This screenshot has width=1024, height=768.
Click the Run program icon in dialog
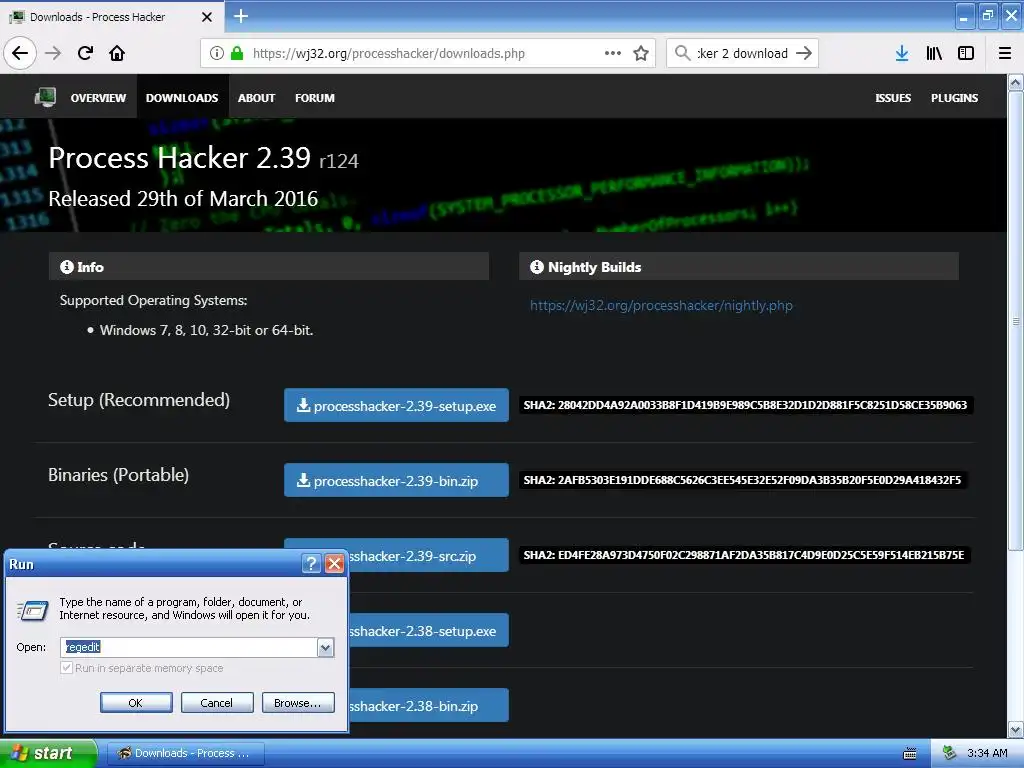(x=32, y=610)
